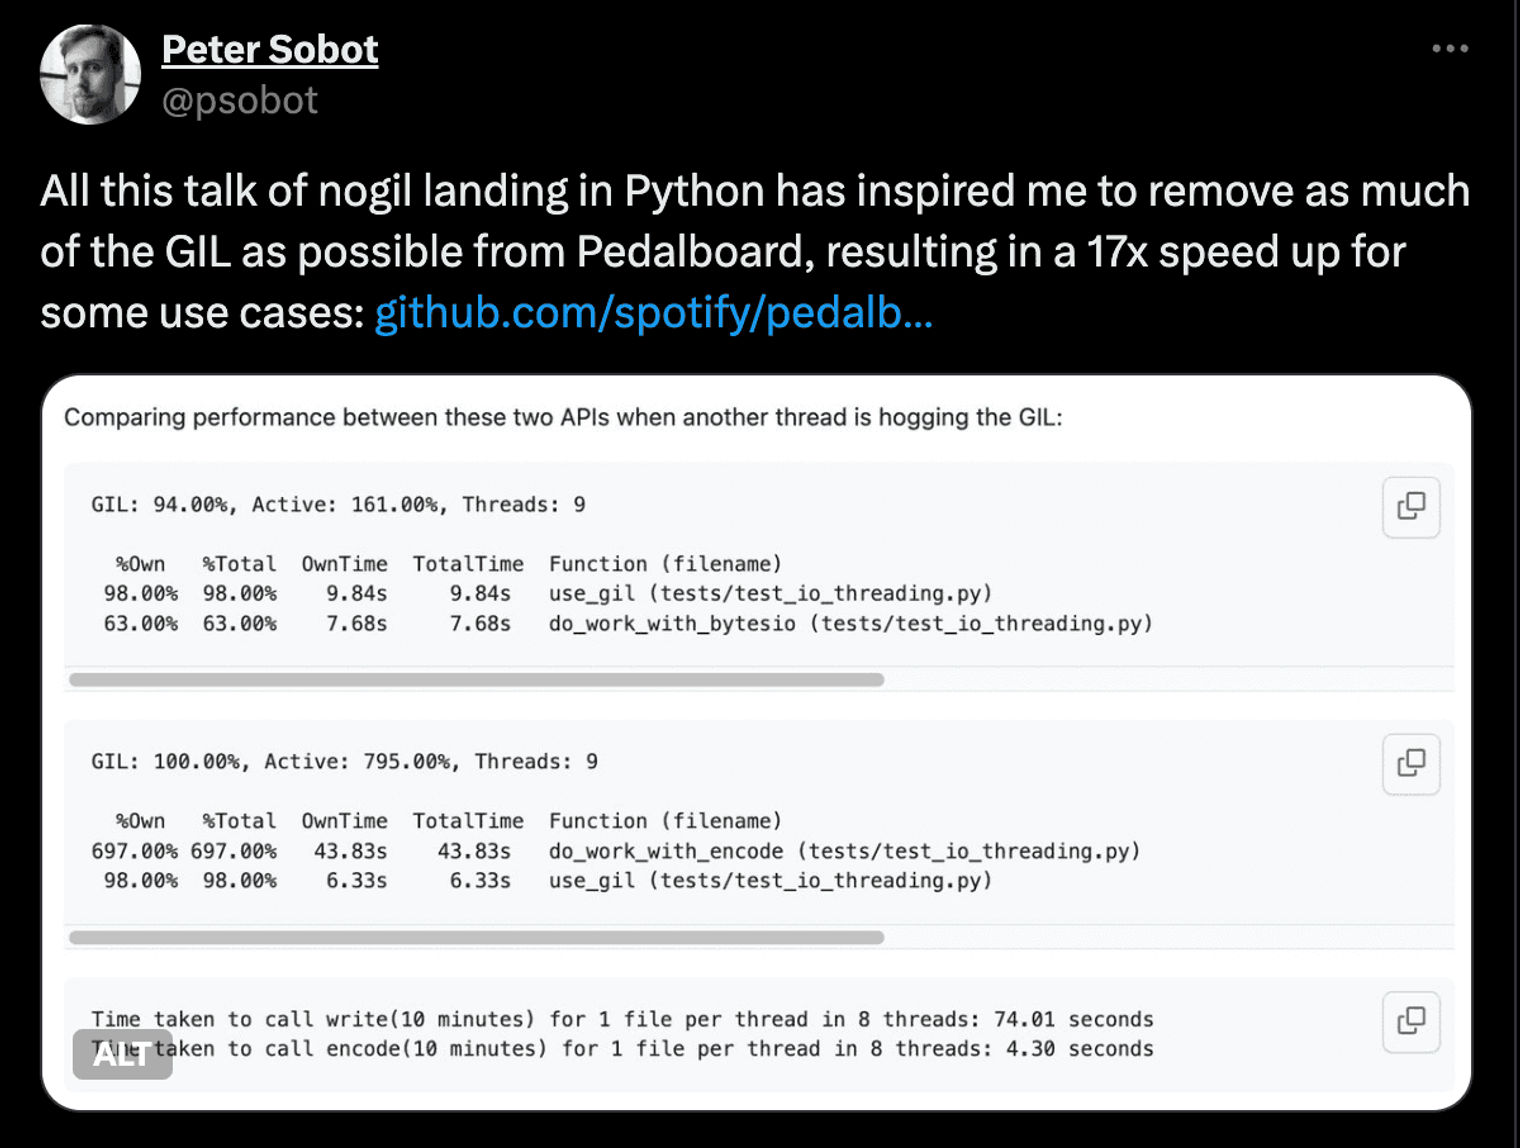Click scrollbar under the first code block

click(477, 680)
